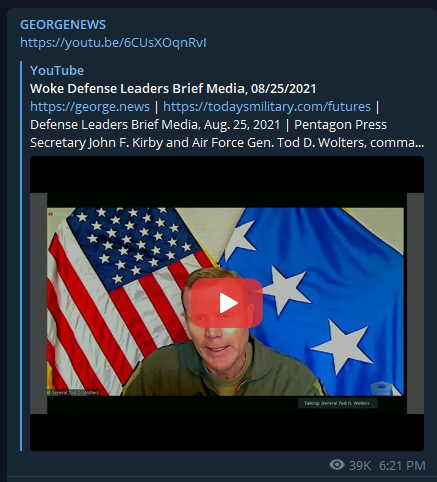The image size is (437, 482).
Task: Click the Defense Department watermark logo
Action: (382, 388)
